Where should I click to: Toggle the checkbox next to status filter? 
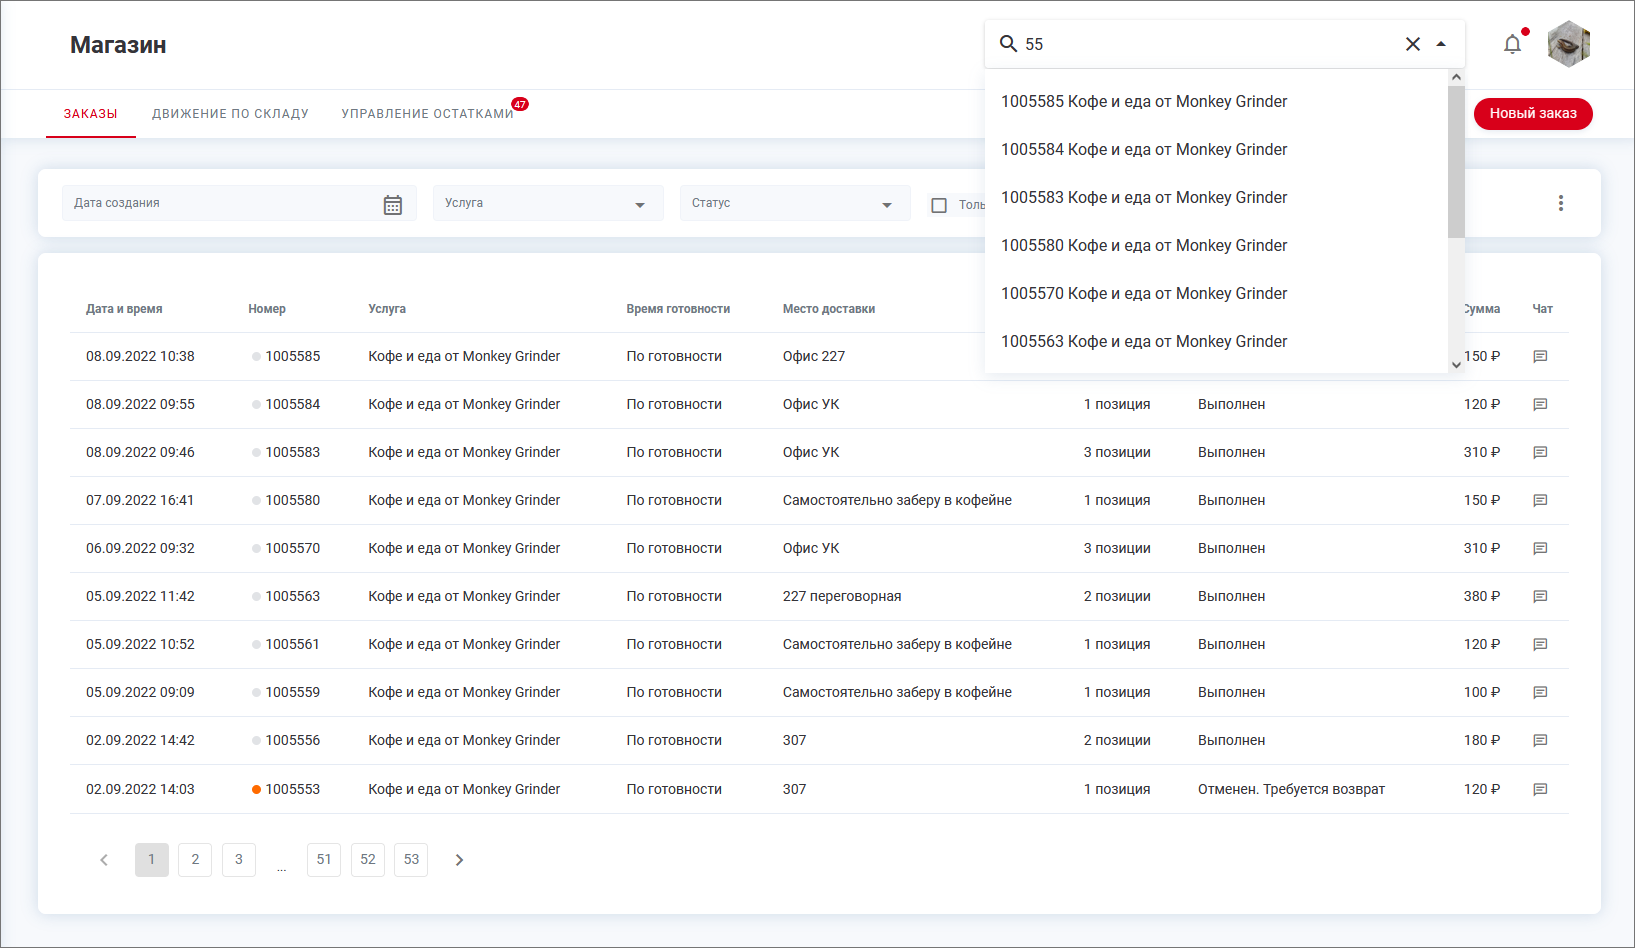939,205
